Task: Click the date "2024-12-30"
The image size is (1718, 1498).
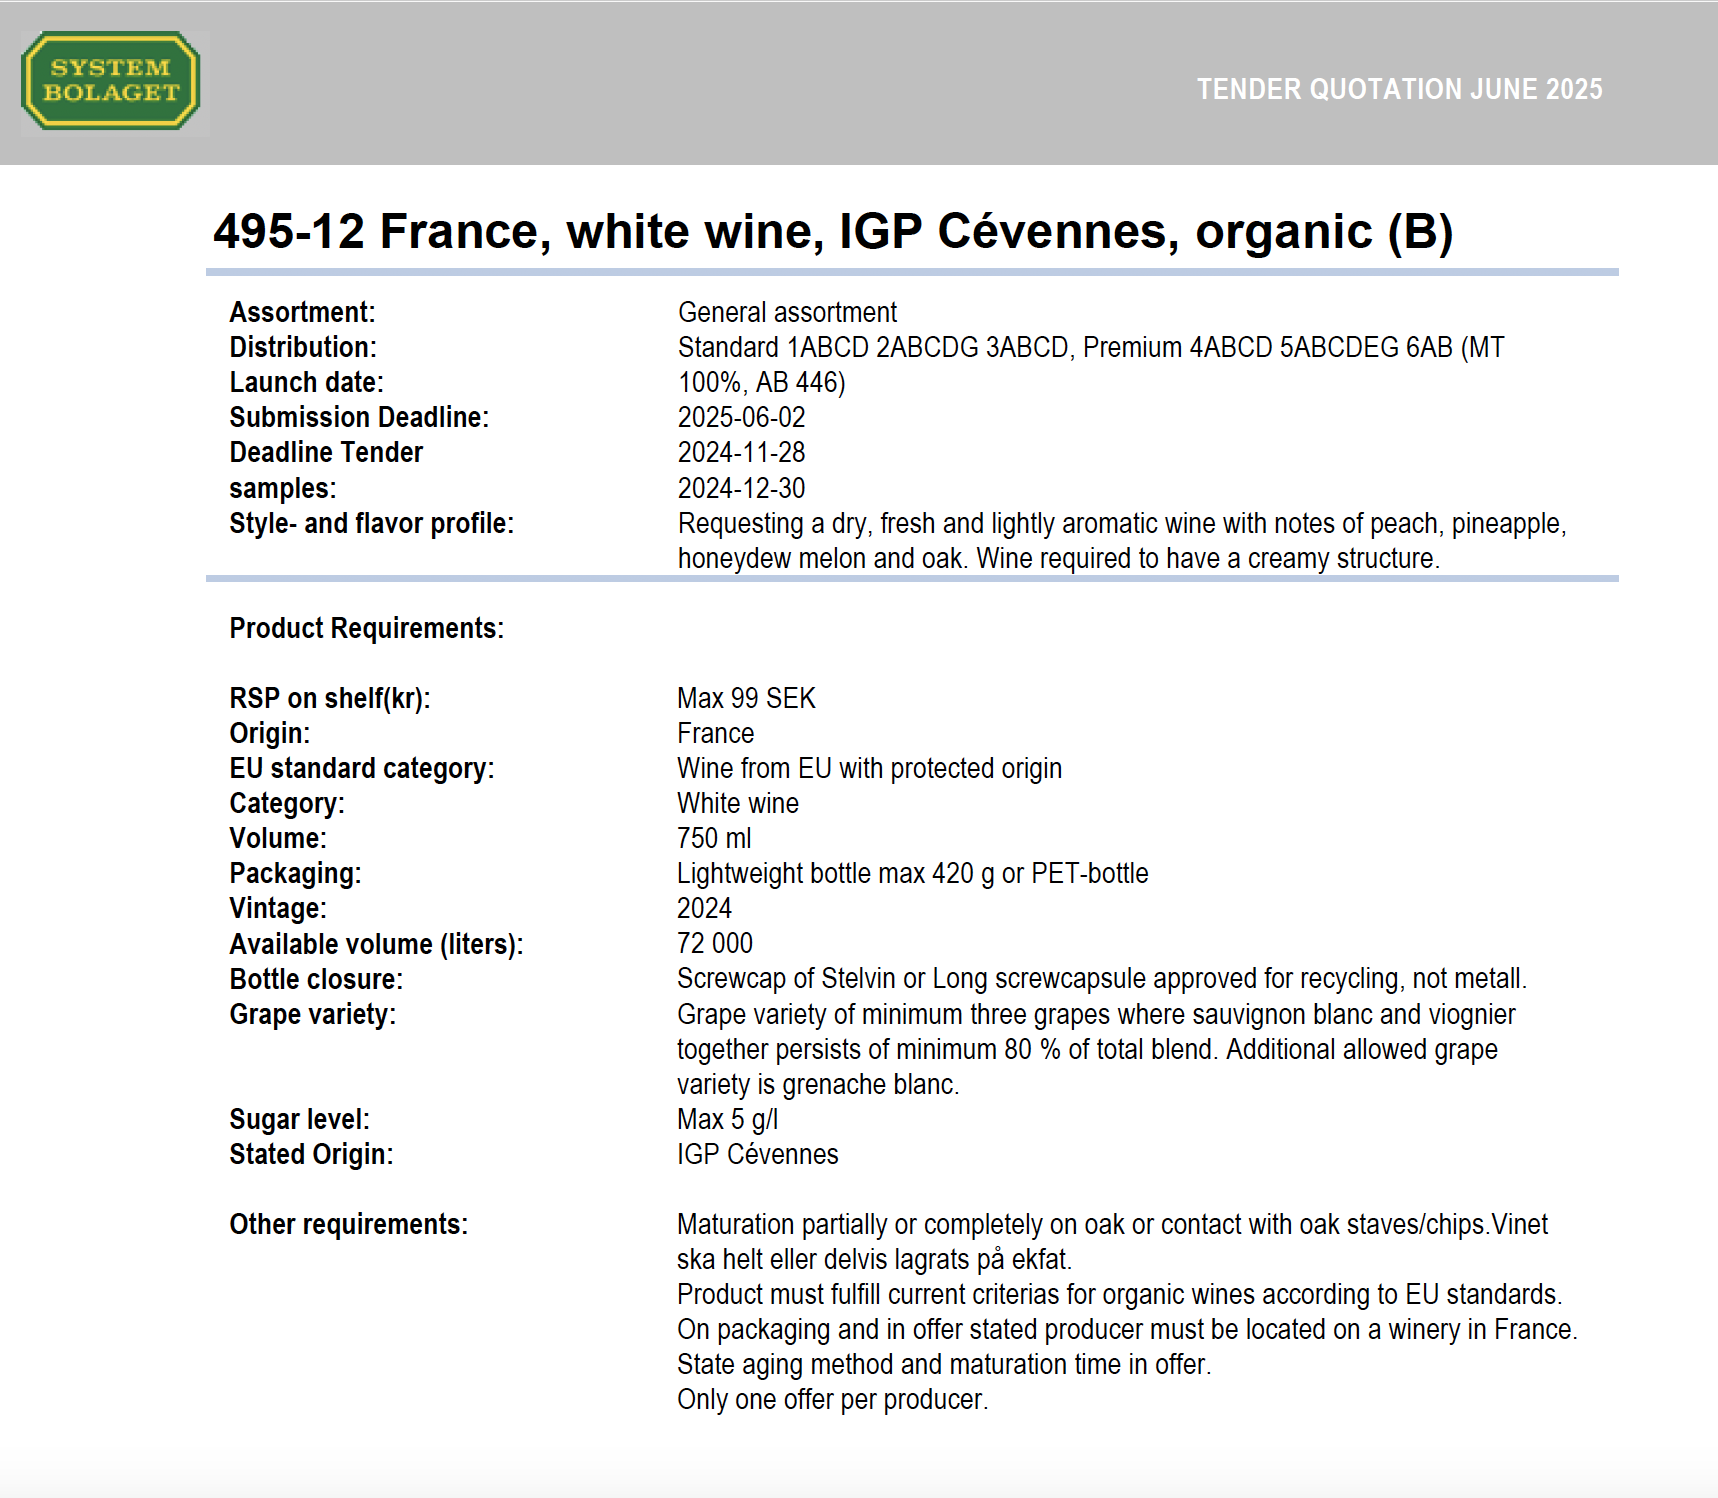Action: [741, 489]
